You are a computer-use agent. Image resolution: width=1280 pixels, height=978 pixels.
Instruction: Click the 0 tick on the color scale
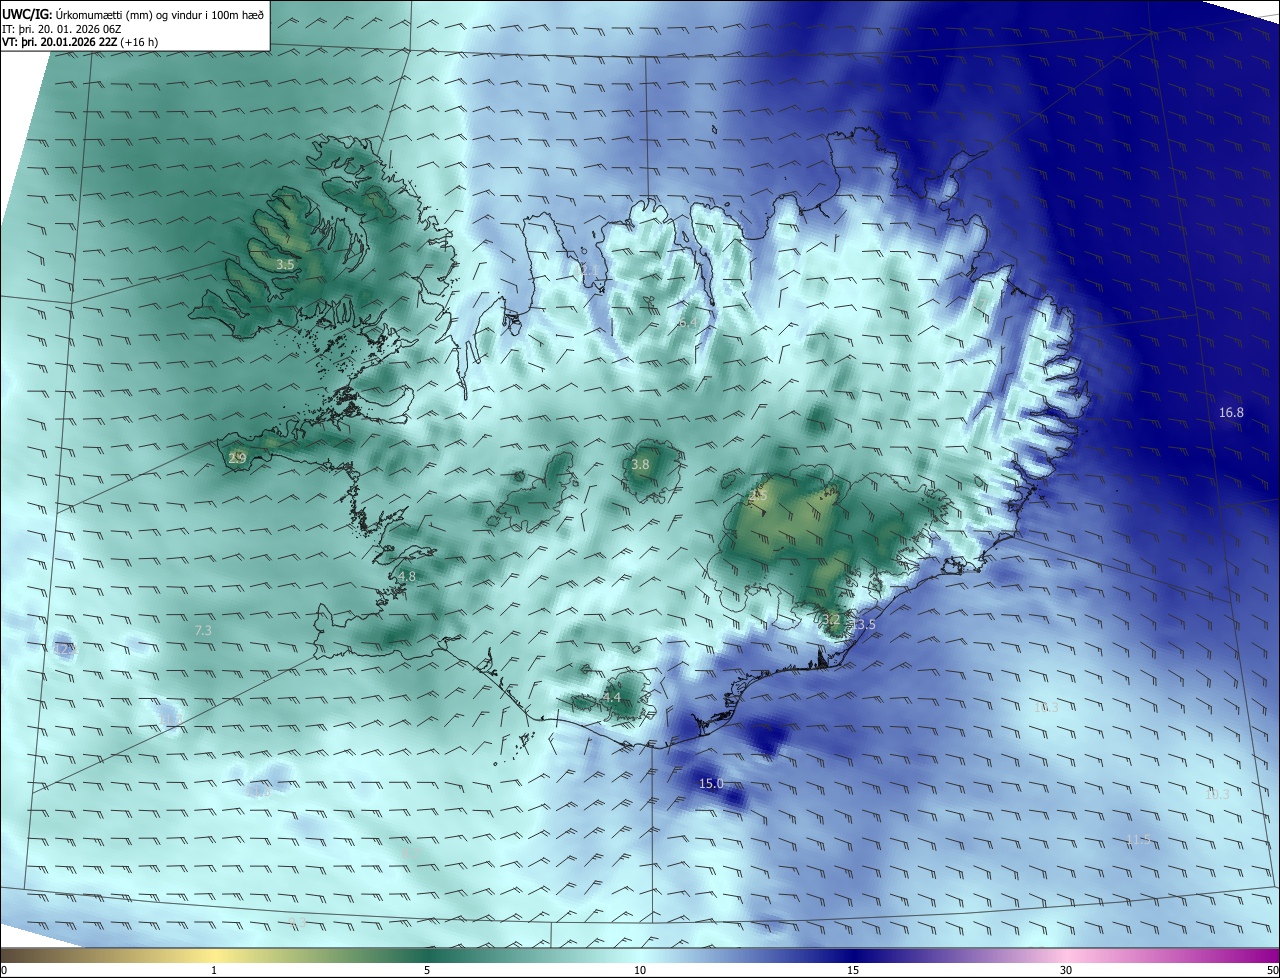coord(4,970)
